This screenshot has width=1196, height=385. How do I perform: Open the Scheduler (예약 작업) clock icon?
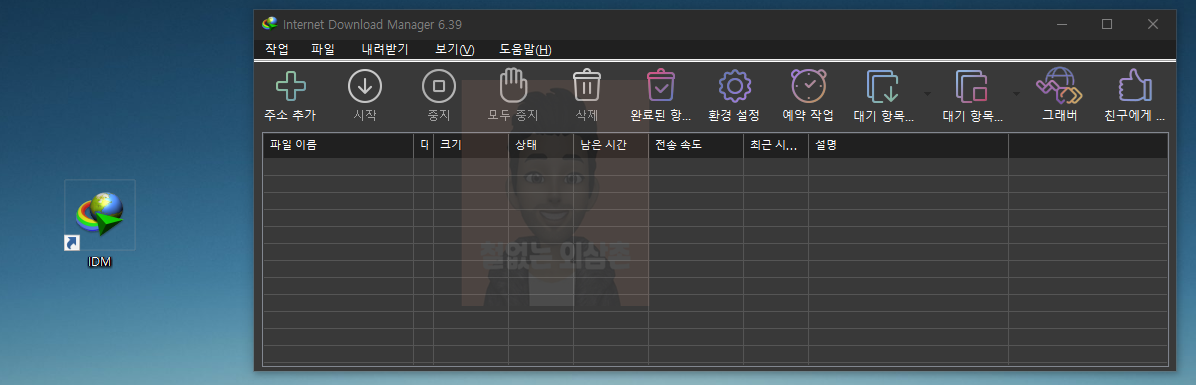(x=809, y=85)
